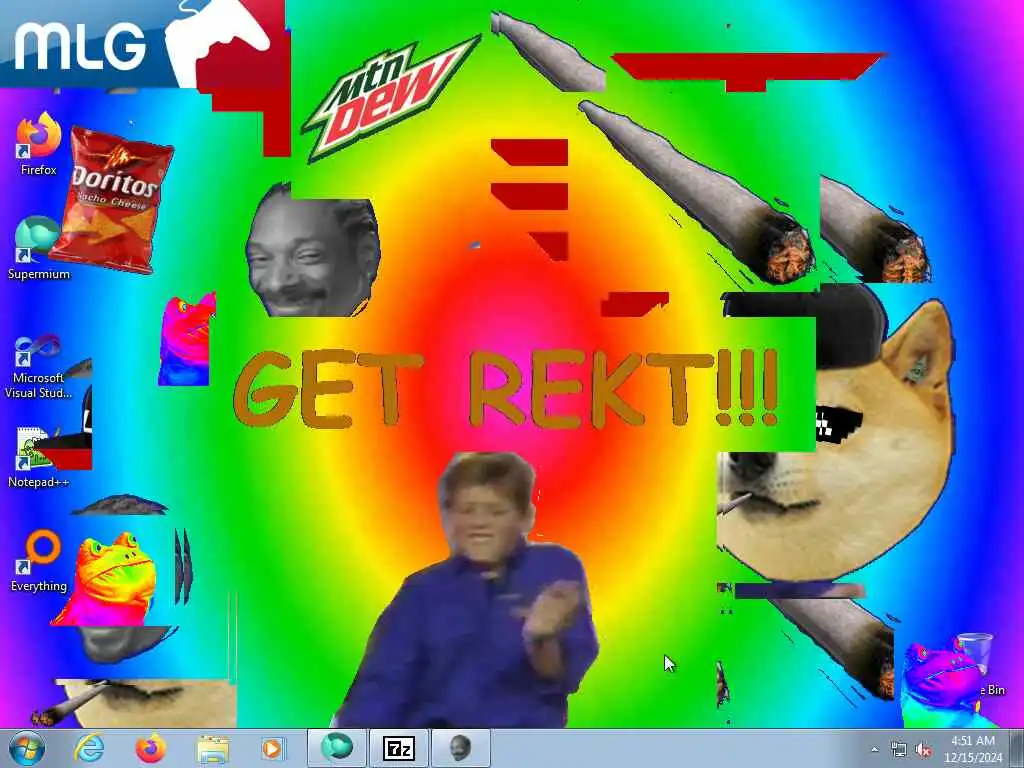Click the muted volume tray icon

pyautogui.click(x=923, y=750)
